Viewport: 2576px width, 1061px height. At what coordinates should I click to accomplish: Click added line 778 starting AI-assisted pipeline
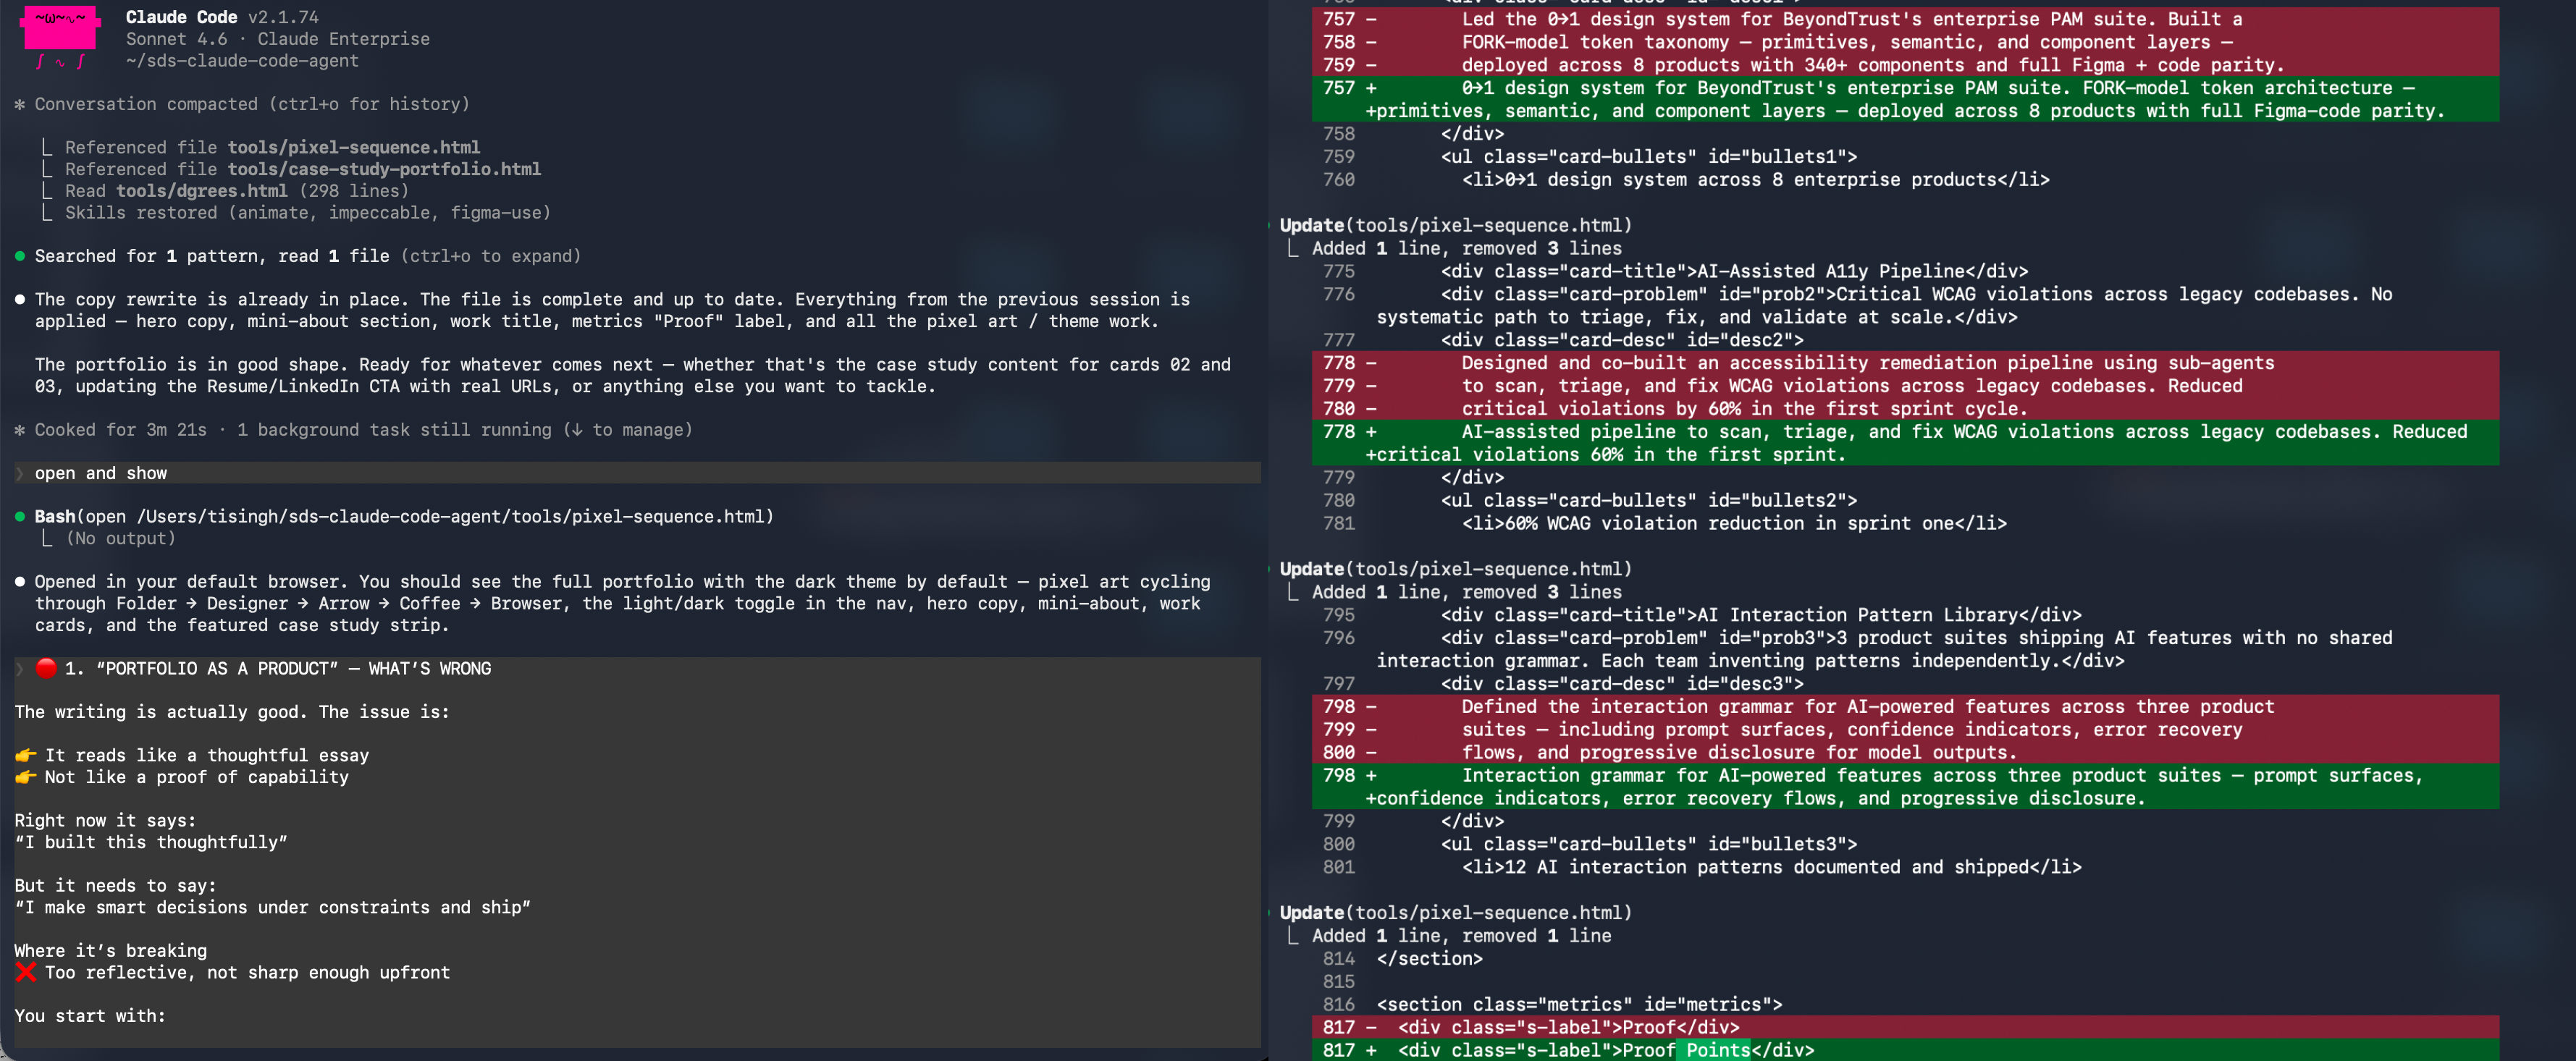point(1905,443)
